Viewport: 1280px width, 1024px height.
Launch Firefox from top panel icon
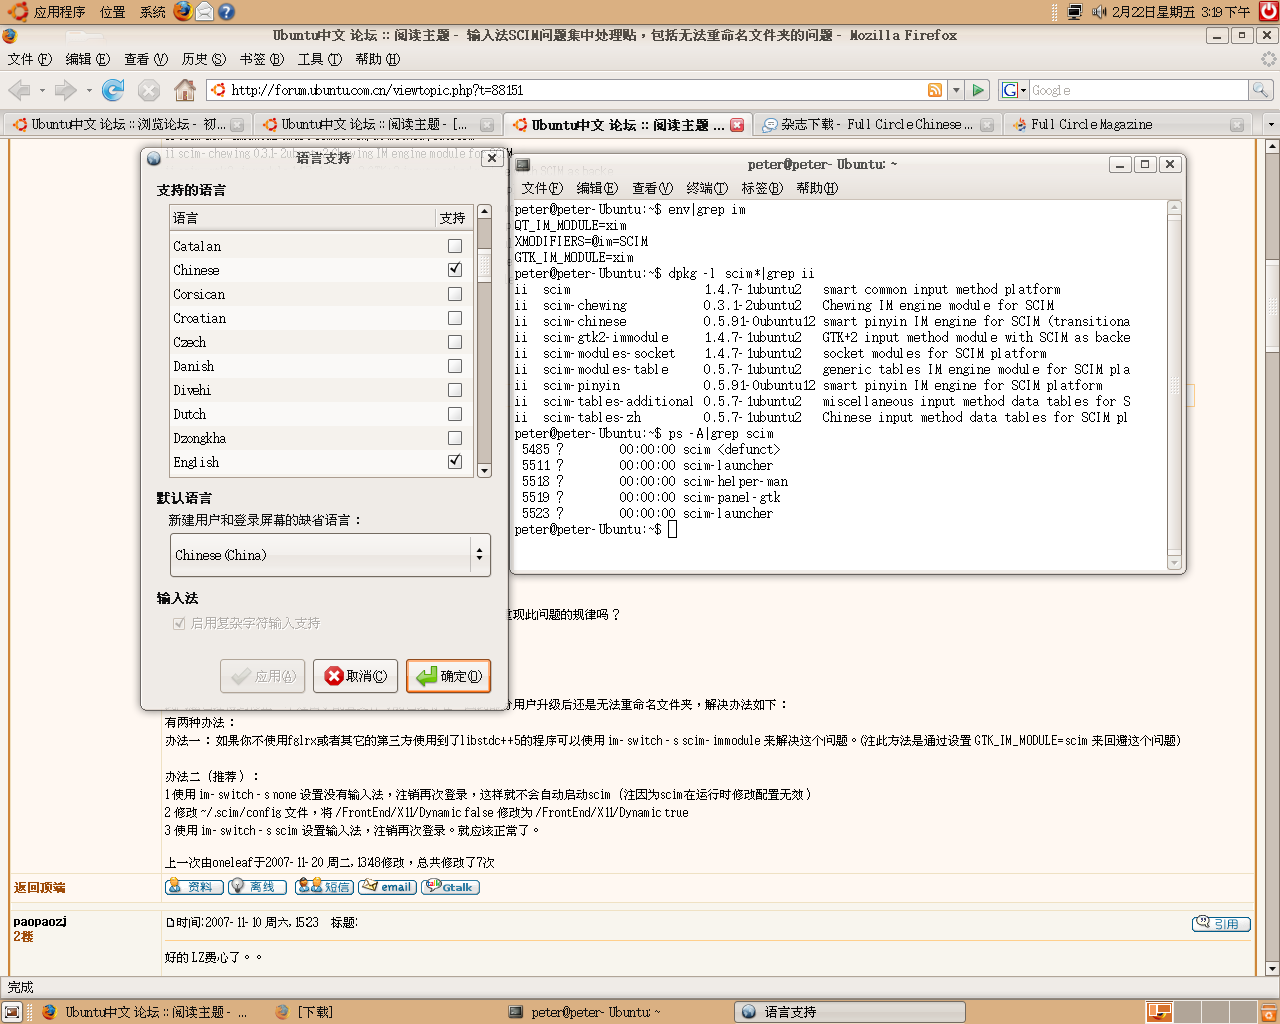pyautogui.click(x=183, y=11)
